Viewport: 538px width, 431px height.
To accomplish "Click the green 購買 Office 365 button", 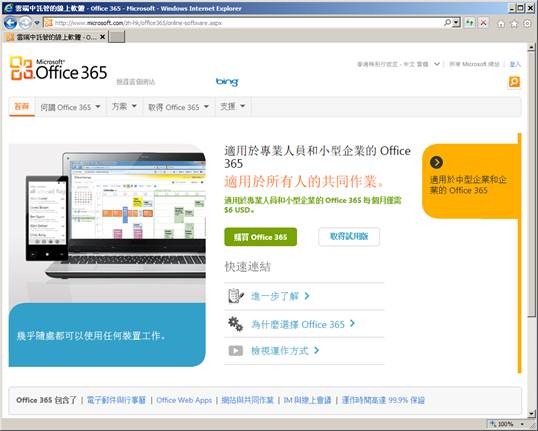I will [x=260, y=237].
